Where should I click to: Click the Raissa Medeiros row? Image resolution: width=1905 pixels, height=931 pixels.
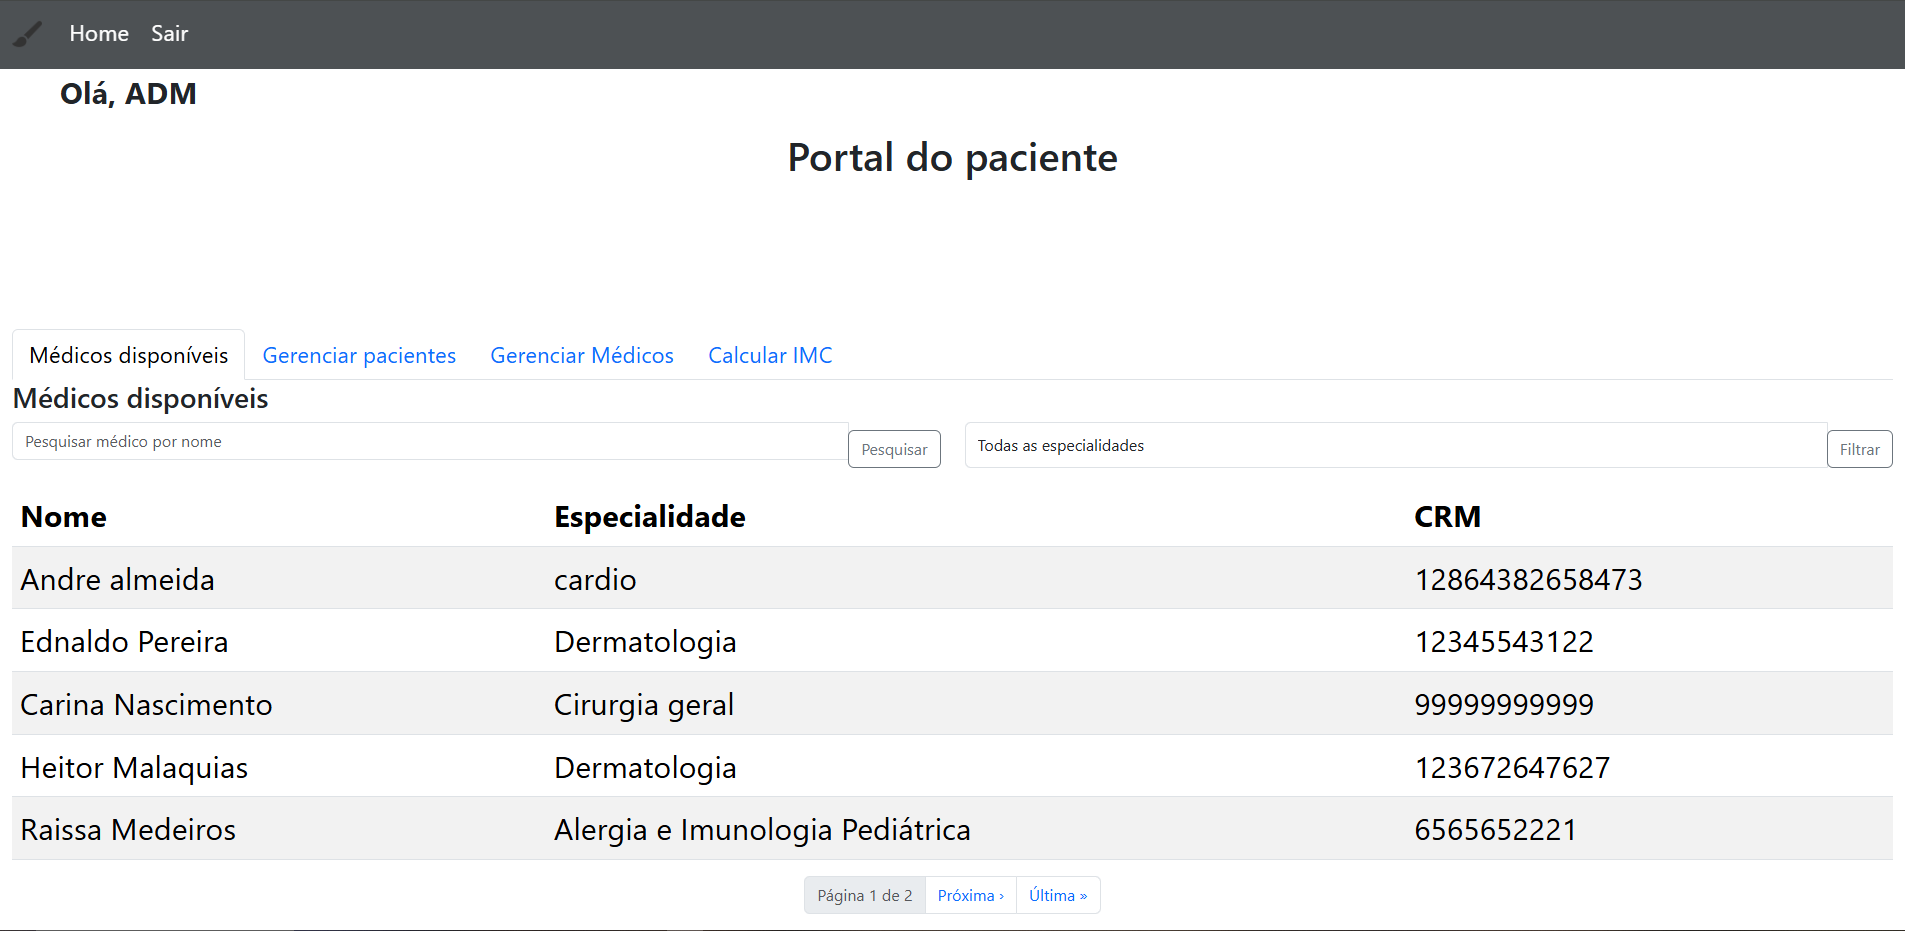click(x=952, y=828)
